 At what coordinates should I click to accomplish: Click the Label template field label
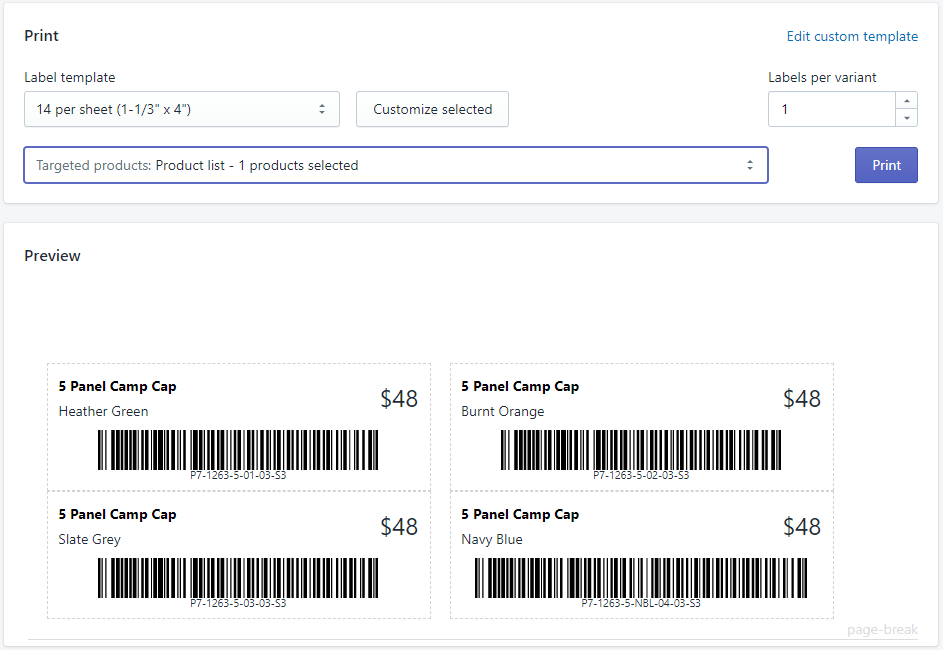point(70,78)
